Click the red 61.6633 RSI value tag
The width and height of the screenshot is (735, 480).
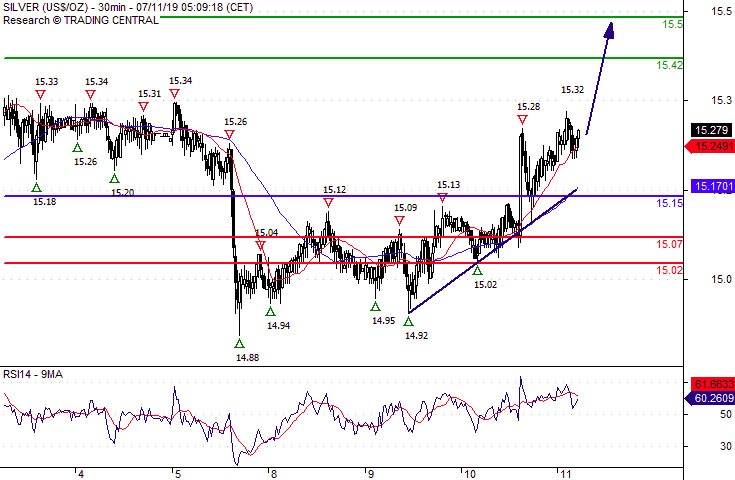tap(713, 384)
